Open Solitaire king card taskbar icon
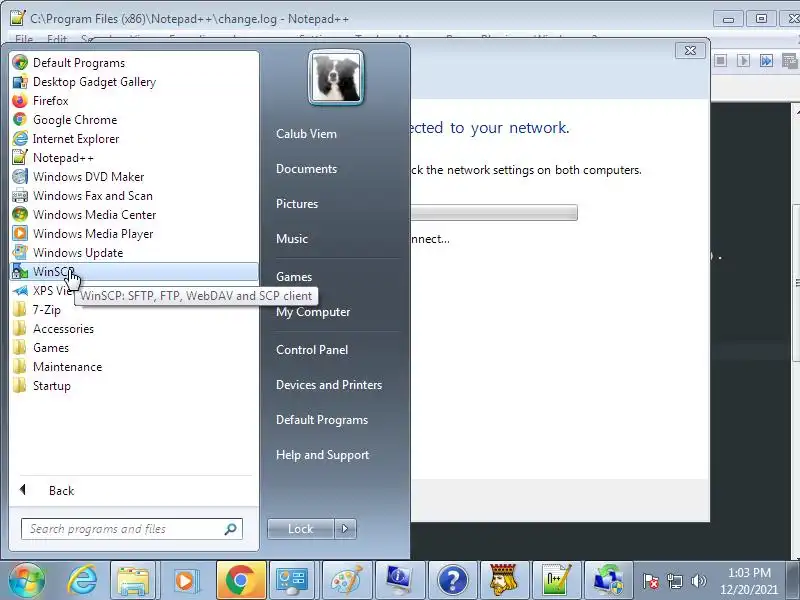Image resolution: width=800 pixels, height=600 pixels. (x=503, y=580)
